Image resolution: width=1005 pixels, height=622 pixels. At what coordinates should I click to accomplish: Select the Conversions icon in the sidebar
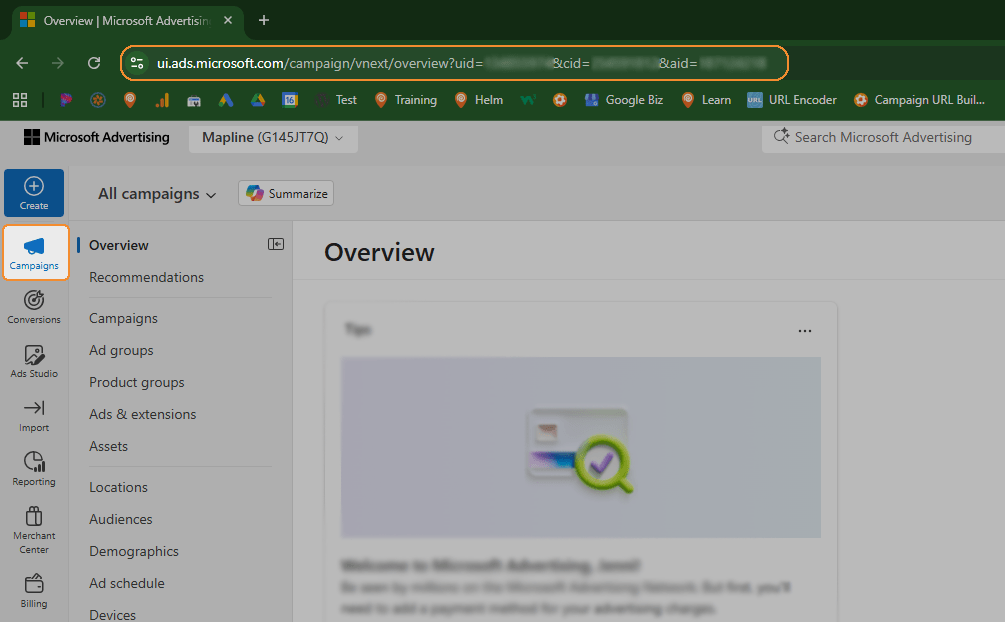(x=33, y=305)
